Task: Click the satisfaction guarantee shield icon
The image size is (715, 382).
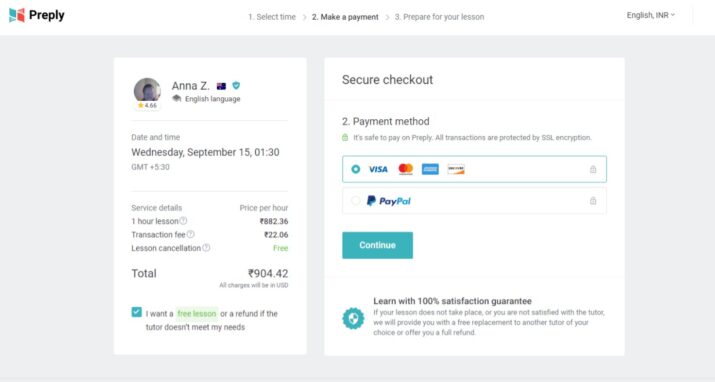Action: click(353, 318)
